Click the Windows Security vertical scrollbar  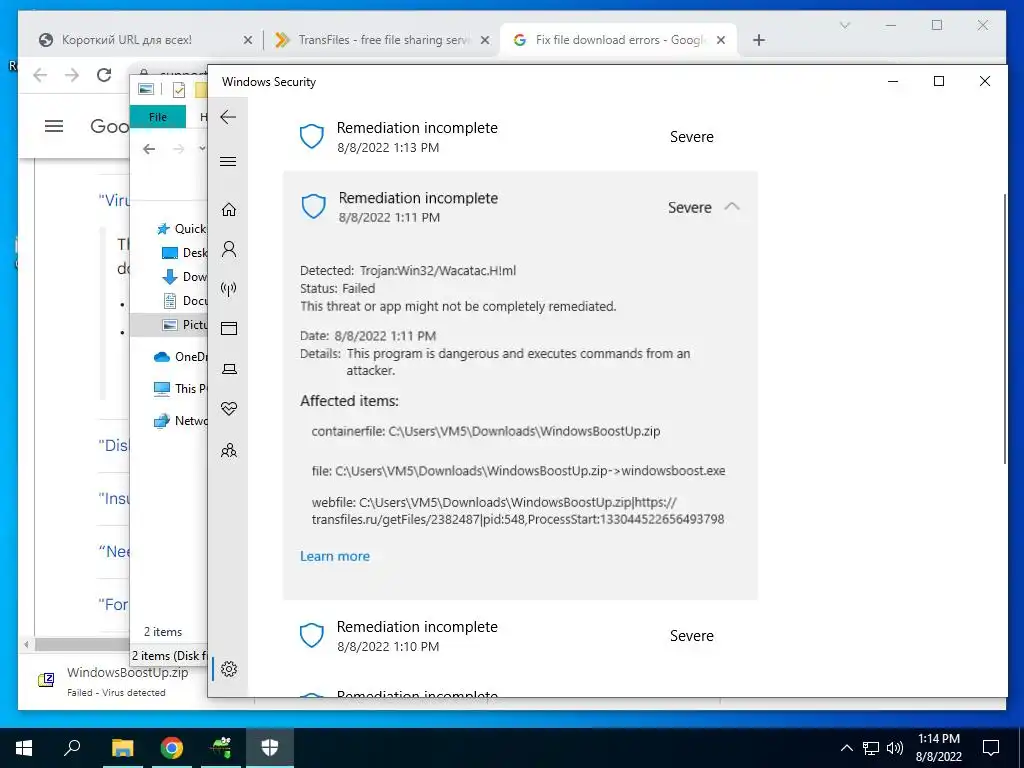[1004, 329]
